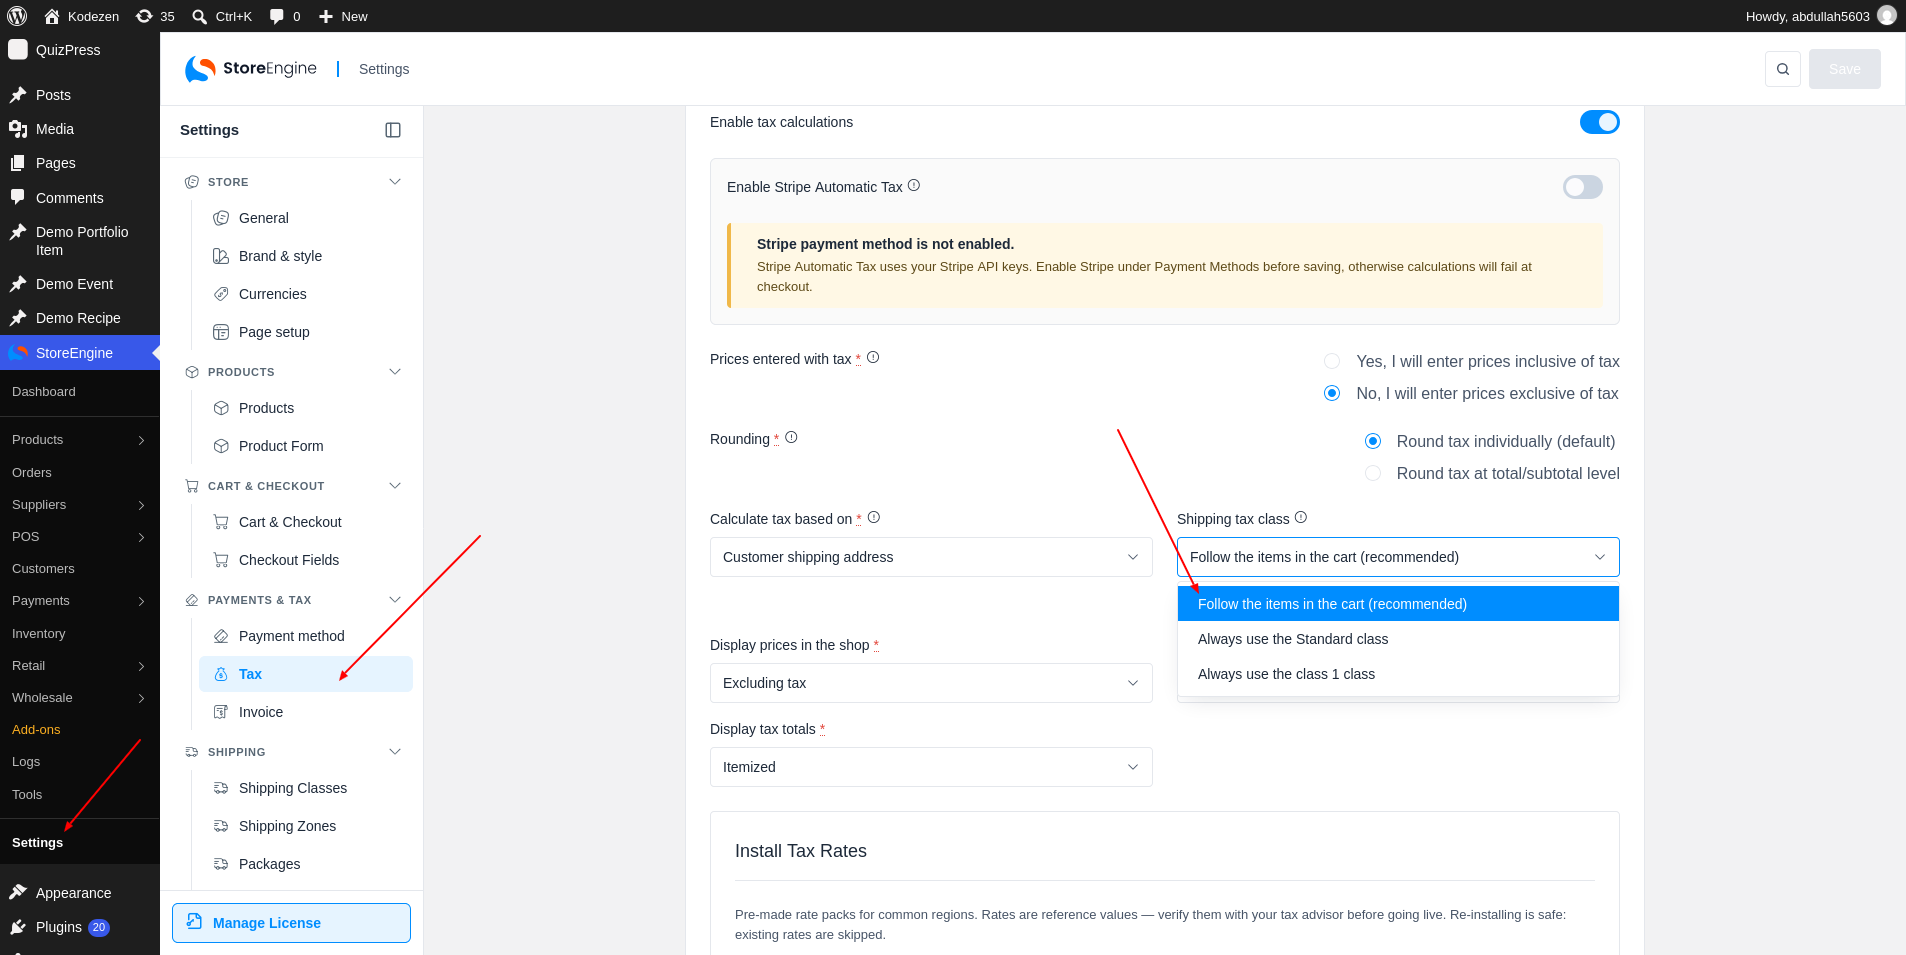Click the user avatar next to Howdy abdullah5603
The height and width of the screenshot is (955, 1906).
(1887, 16)
